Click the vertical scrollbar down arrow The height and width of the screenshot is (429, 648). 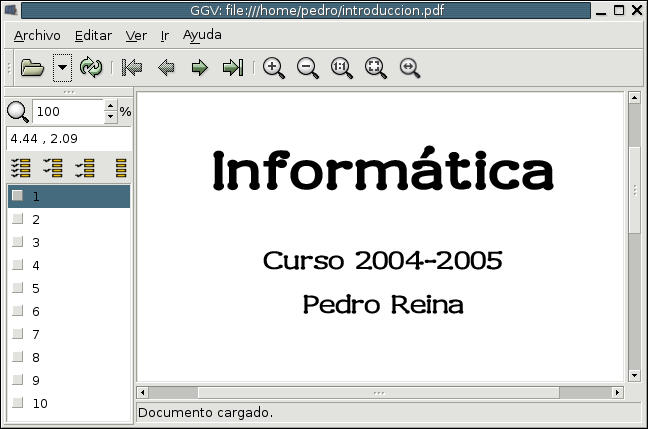(x=634, y=376)
